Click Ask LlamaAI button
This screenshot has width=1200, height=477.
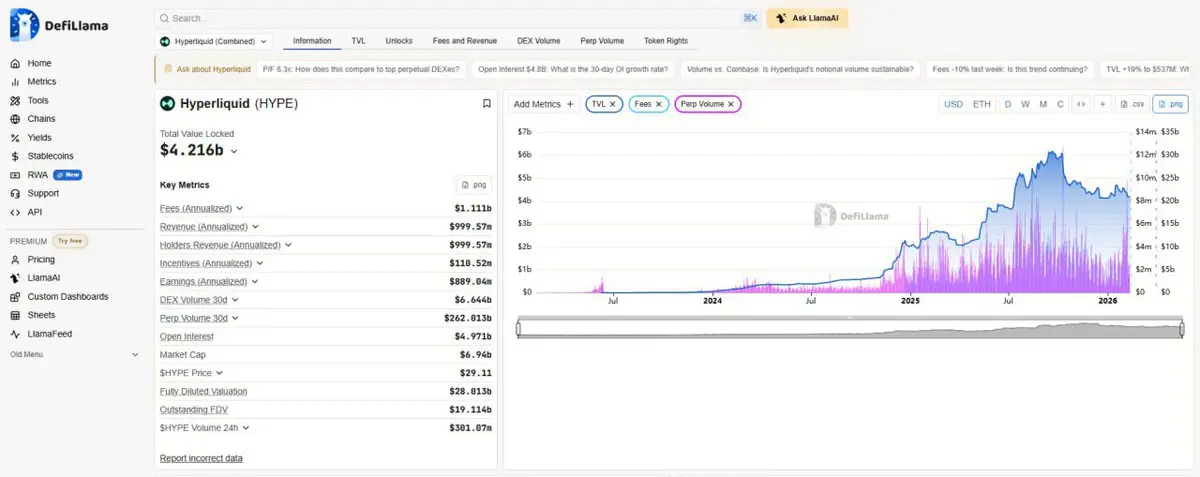coord(807,18)
